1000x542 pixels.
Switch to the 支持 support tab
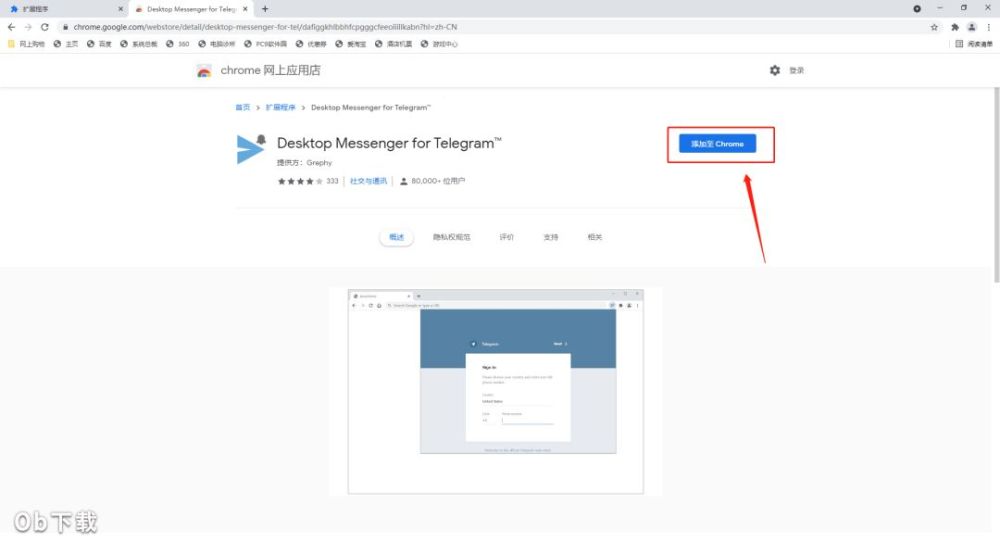point(550,237)
